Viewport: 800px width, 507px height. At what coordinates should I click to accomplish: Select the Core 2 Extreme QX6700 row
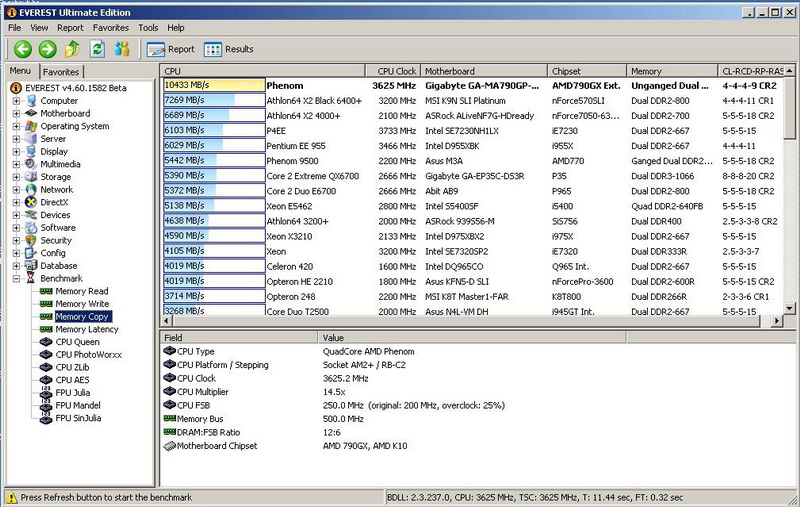pos(472,176)
